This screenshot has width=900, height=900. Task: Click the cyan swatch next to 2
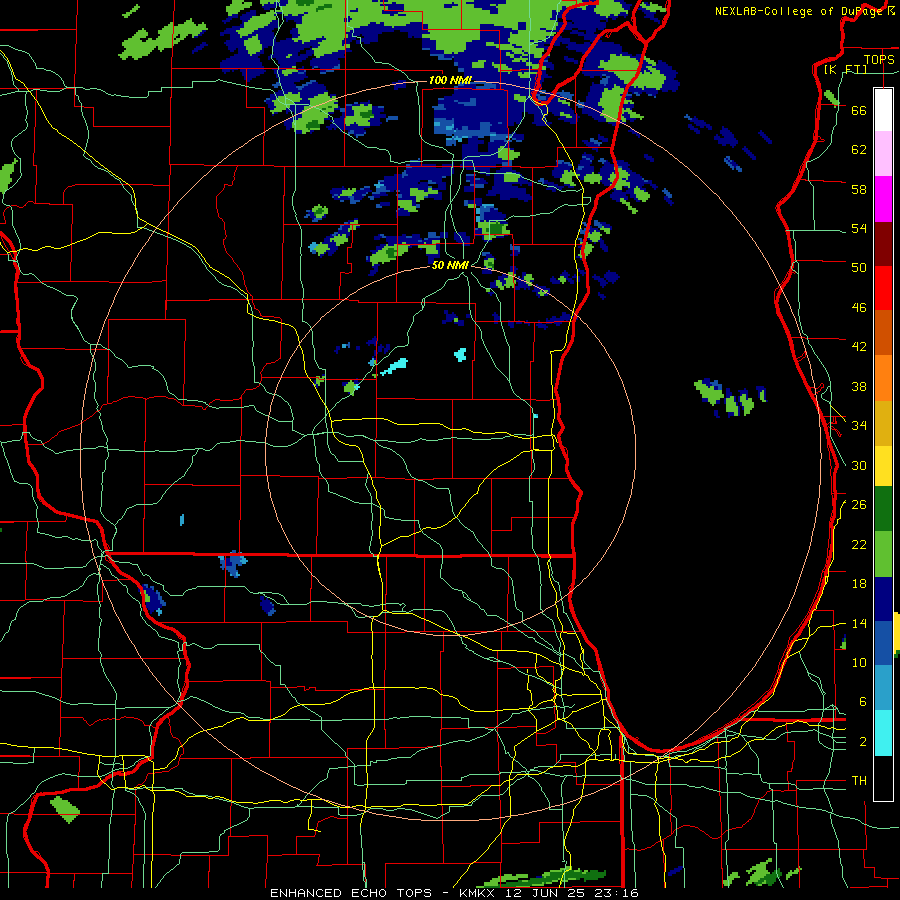883,733
